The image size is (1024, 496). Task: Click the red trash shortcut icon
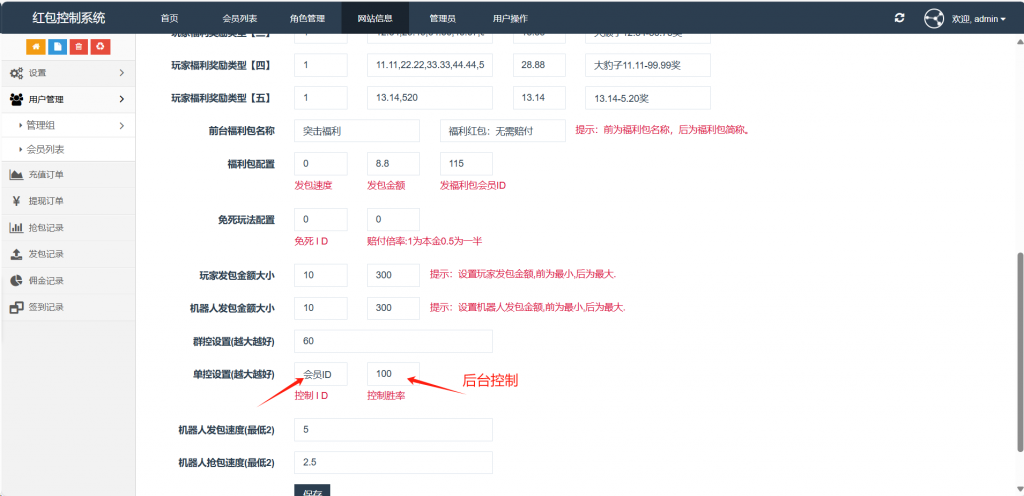point(79,47)
